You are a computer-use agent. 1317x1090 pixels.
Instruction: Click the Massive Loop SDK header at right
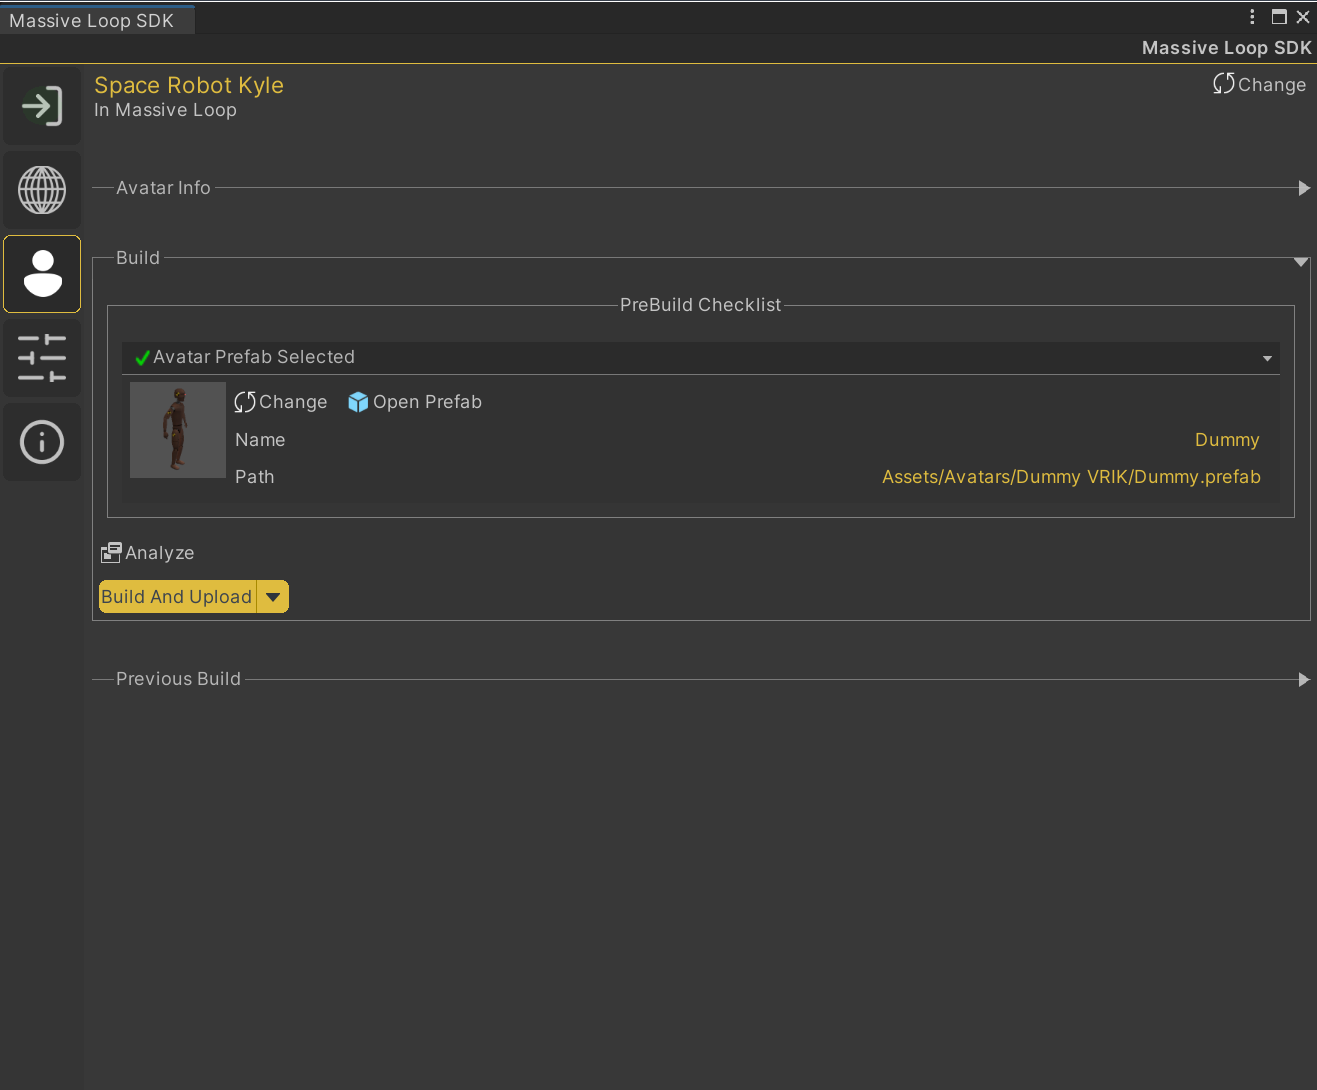click(x=1226, y=48)
